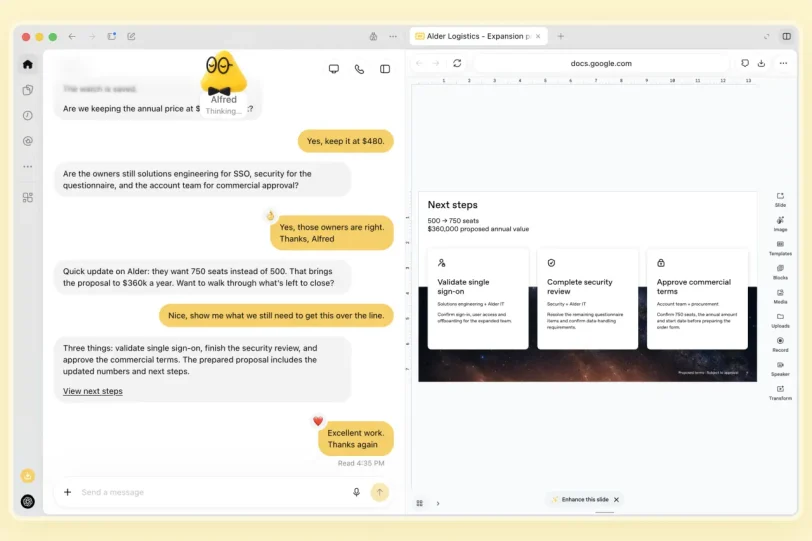Select the Complete security review card
Viewport: 812px width, 541px height.
coord(588,299)
